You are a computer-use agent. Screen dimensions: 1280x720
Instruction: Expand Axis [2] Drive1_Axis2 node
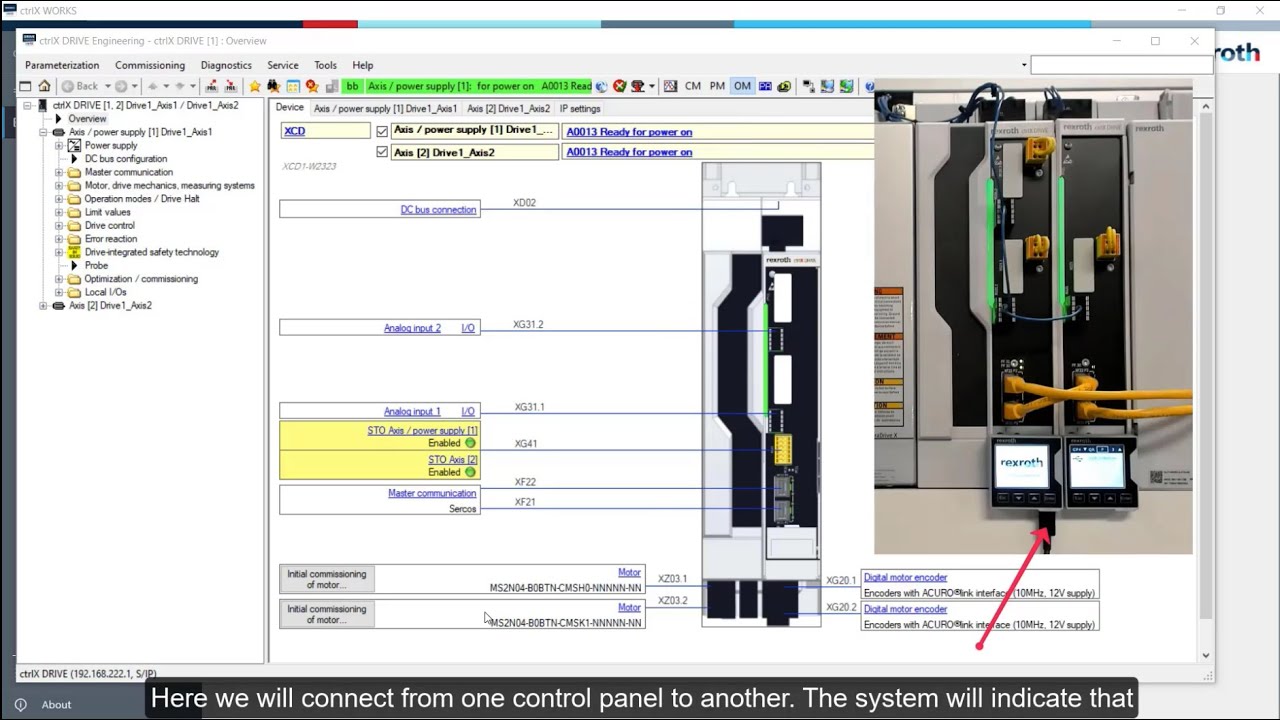[x=42, y=305]
